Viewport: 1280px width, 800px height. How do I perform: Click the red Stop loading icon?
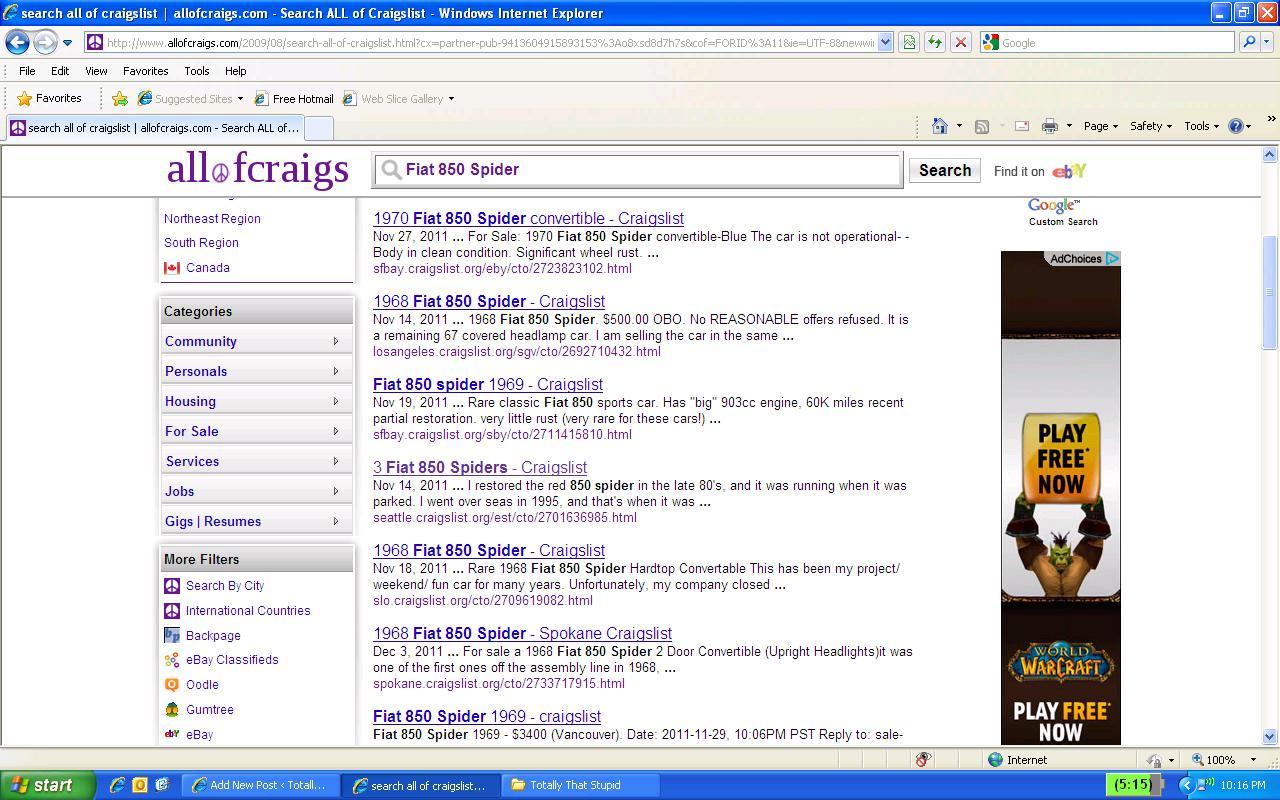(x=960, y=42)
